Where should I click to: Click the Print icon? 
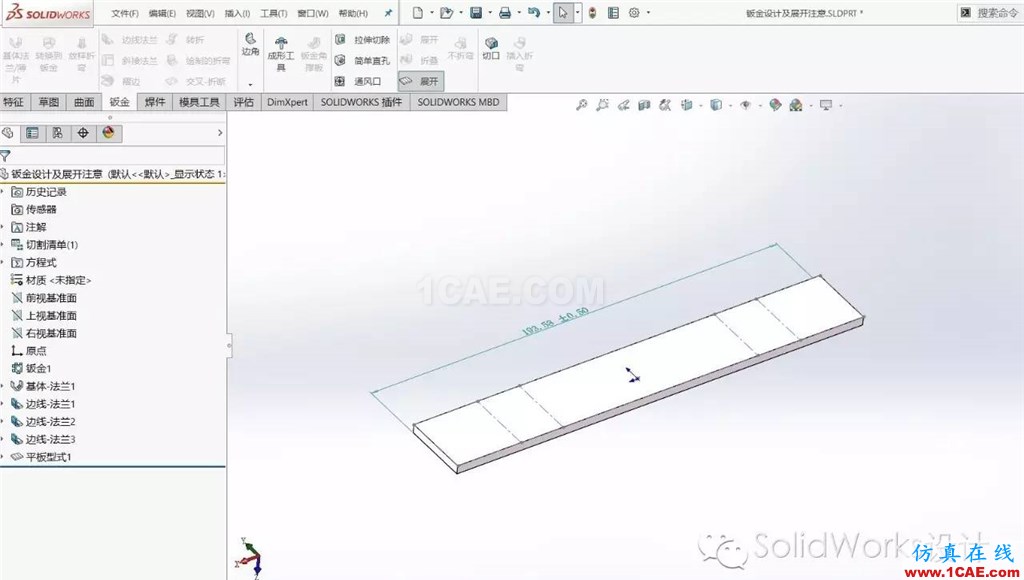click(505, 12)
